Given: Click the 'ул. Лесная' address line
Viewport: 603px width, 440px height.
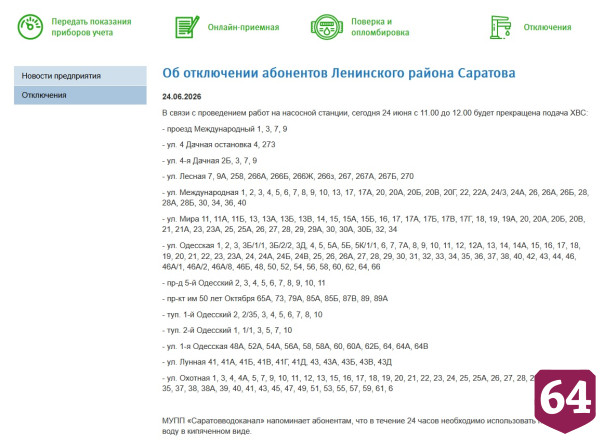Looking at the screenshot, I should [288, 176].
